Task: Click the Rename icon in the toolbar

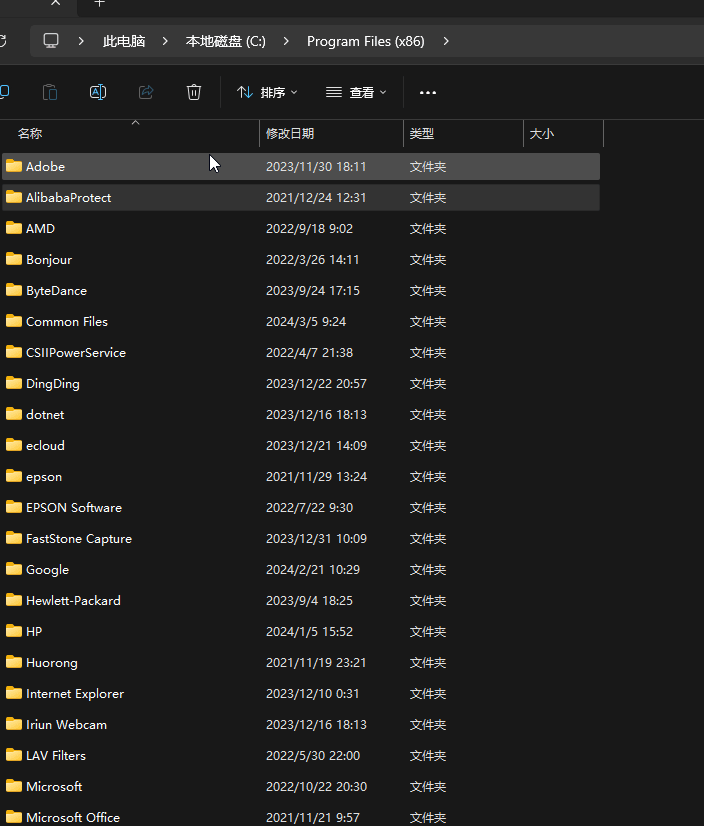Action: pyautogui.click(x=98, y=92)
